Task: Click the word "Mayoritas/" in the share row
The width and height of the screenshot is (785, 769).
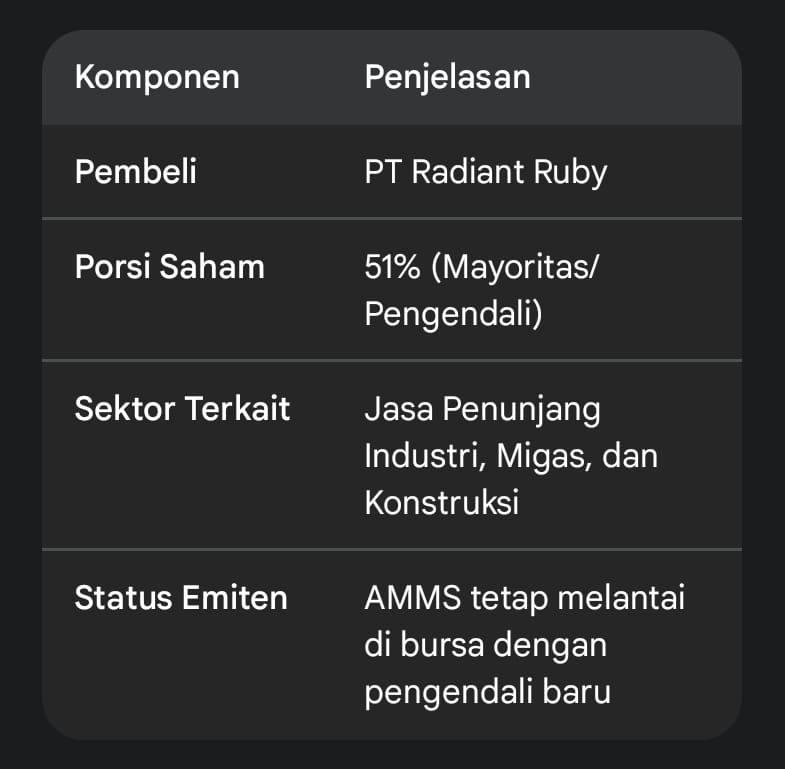Action: tap(524, 267)
